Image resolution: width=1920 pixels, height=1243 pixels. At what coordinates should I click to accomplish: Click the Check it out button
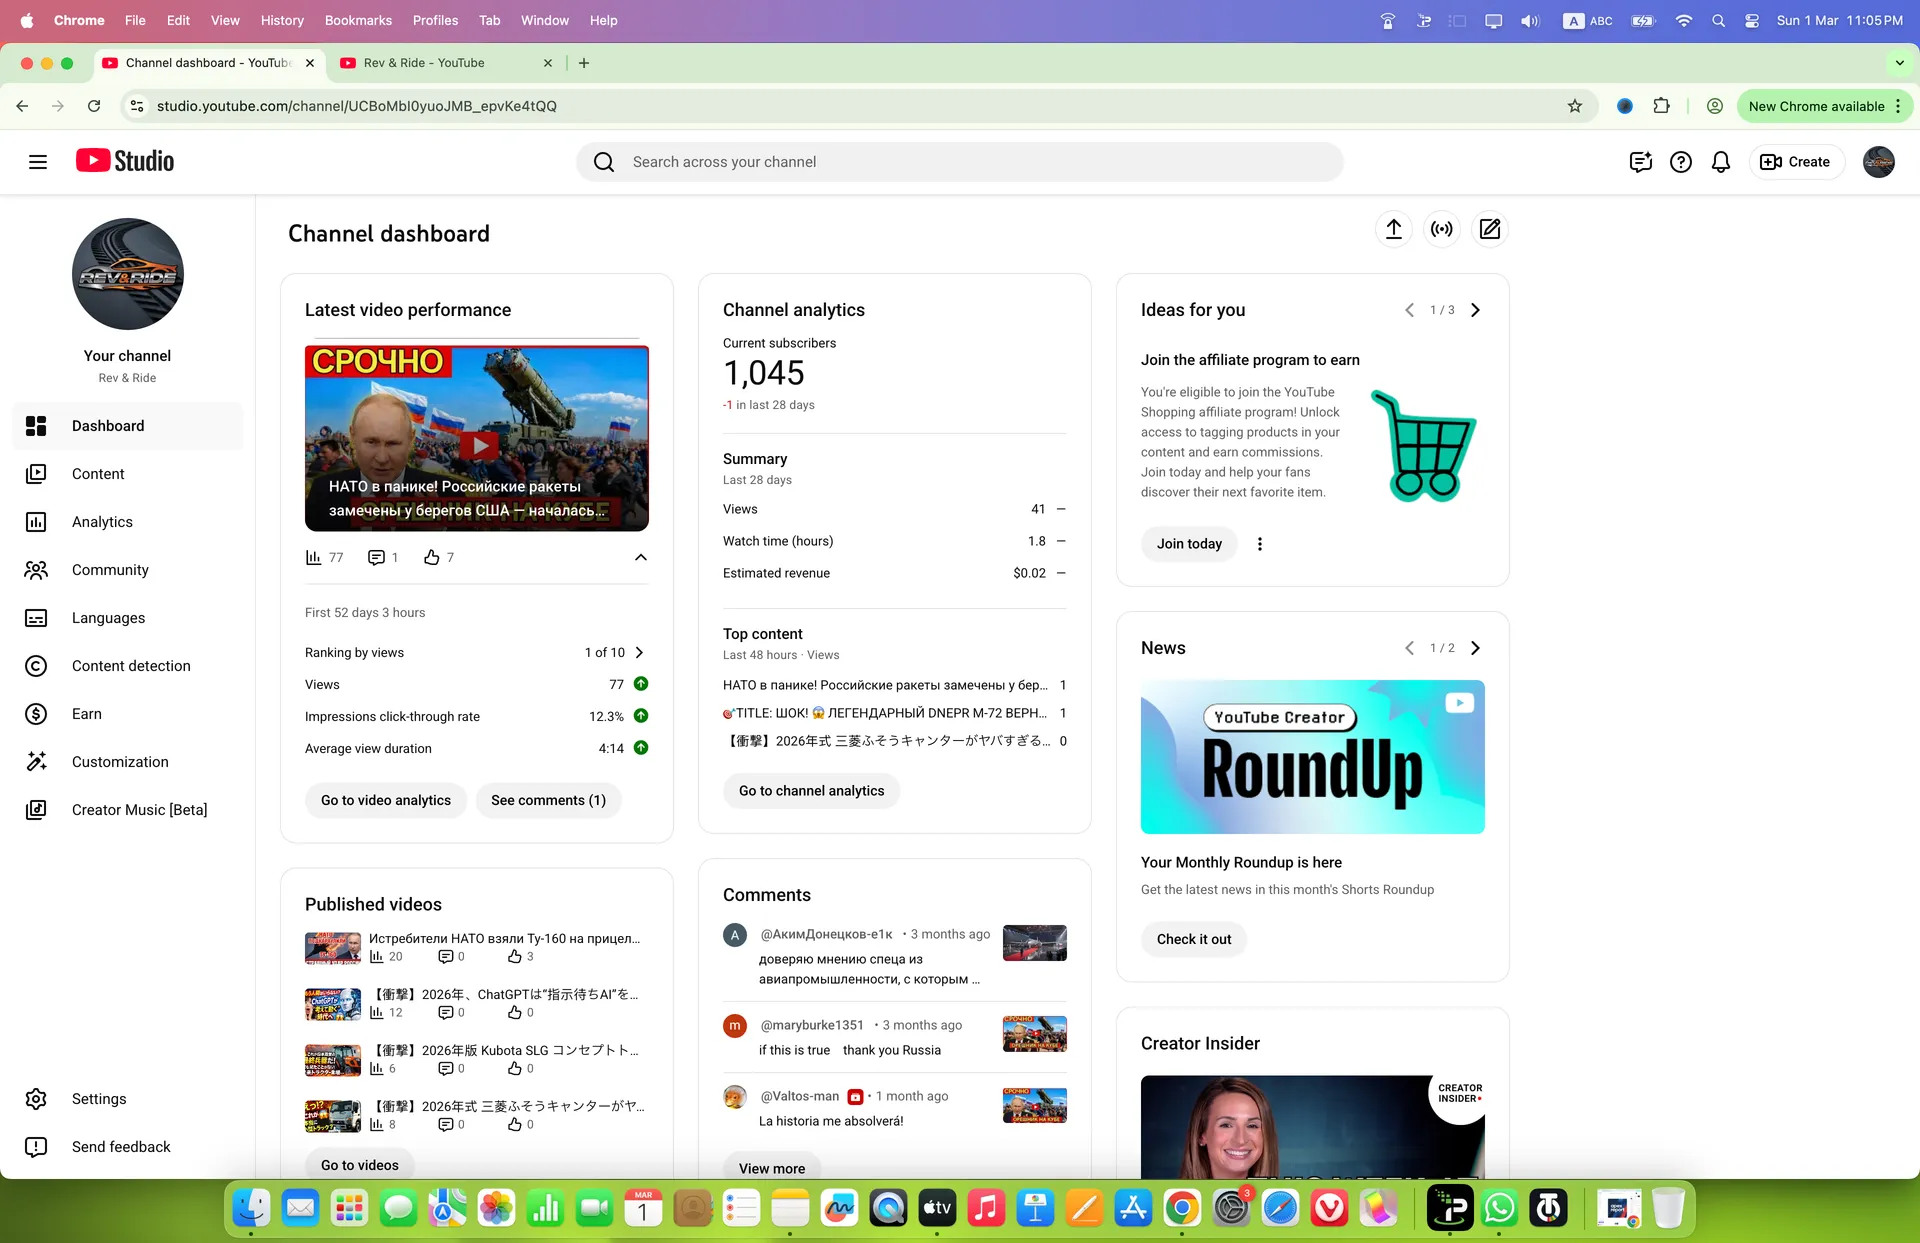[x=1194, y=939]
